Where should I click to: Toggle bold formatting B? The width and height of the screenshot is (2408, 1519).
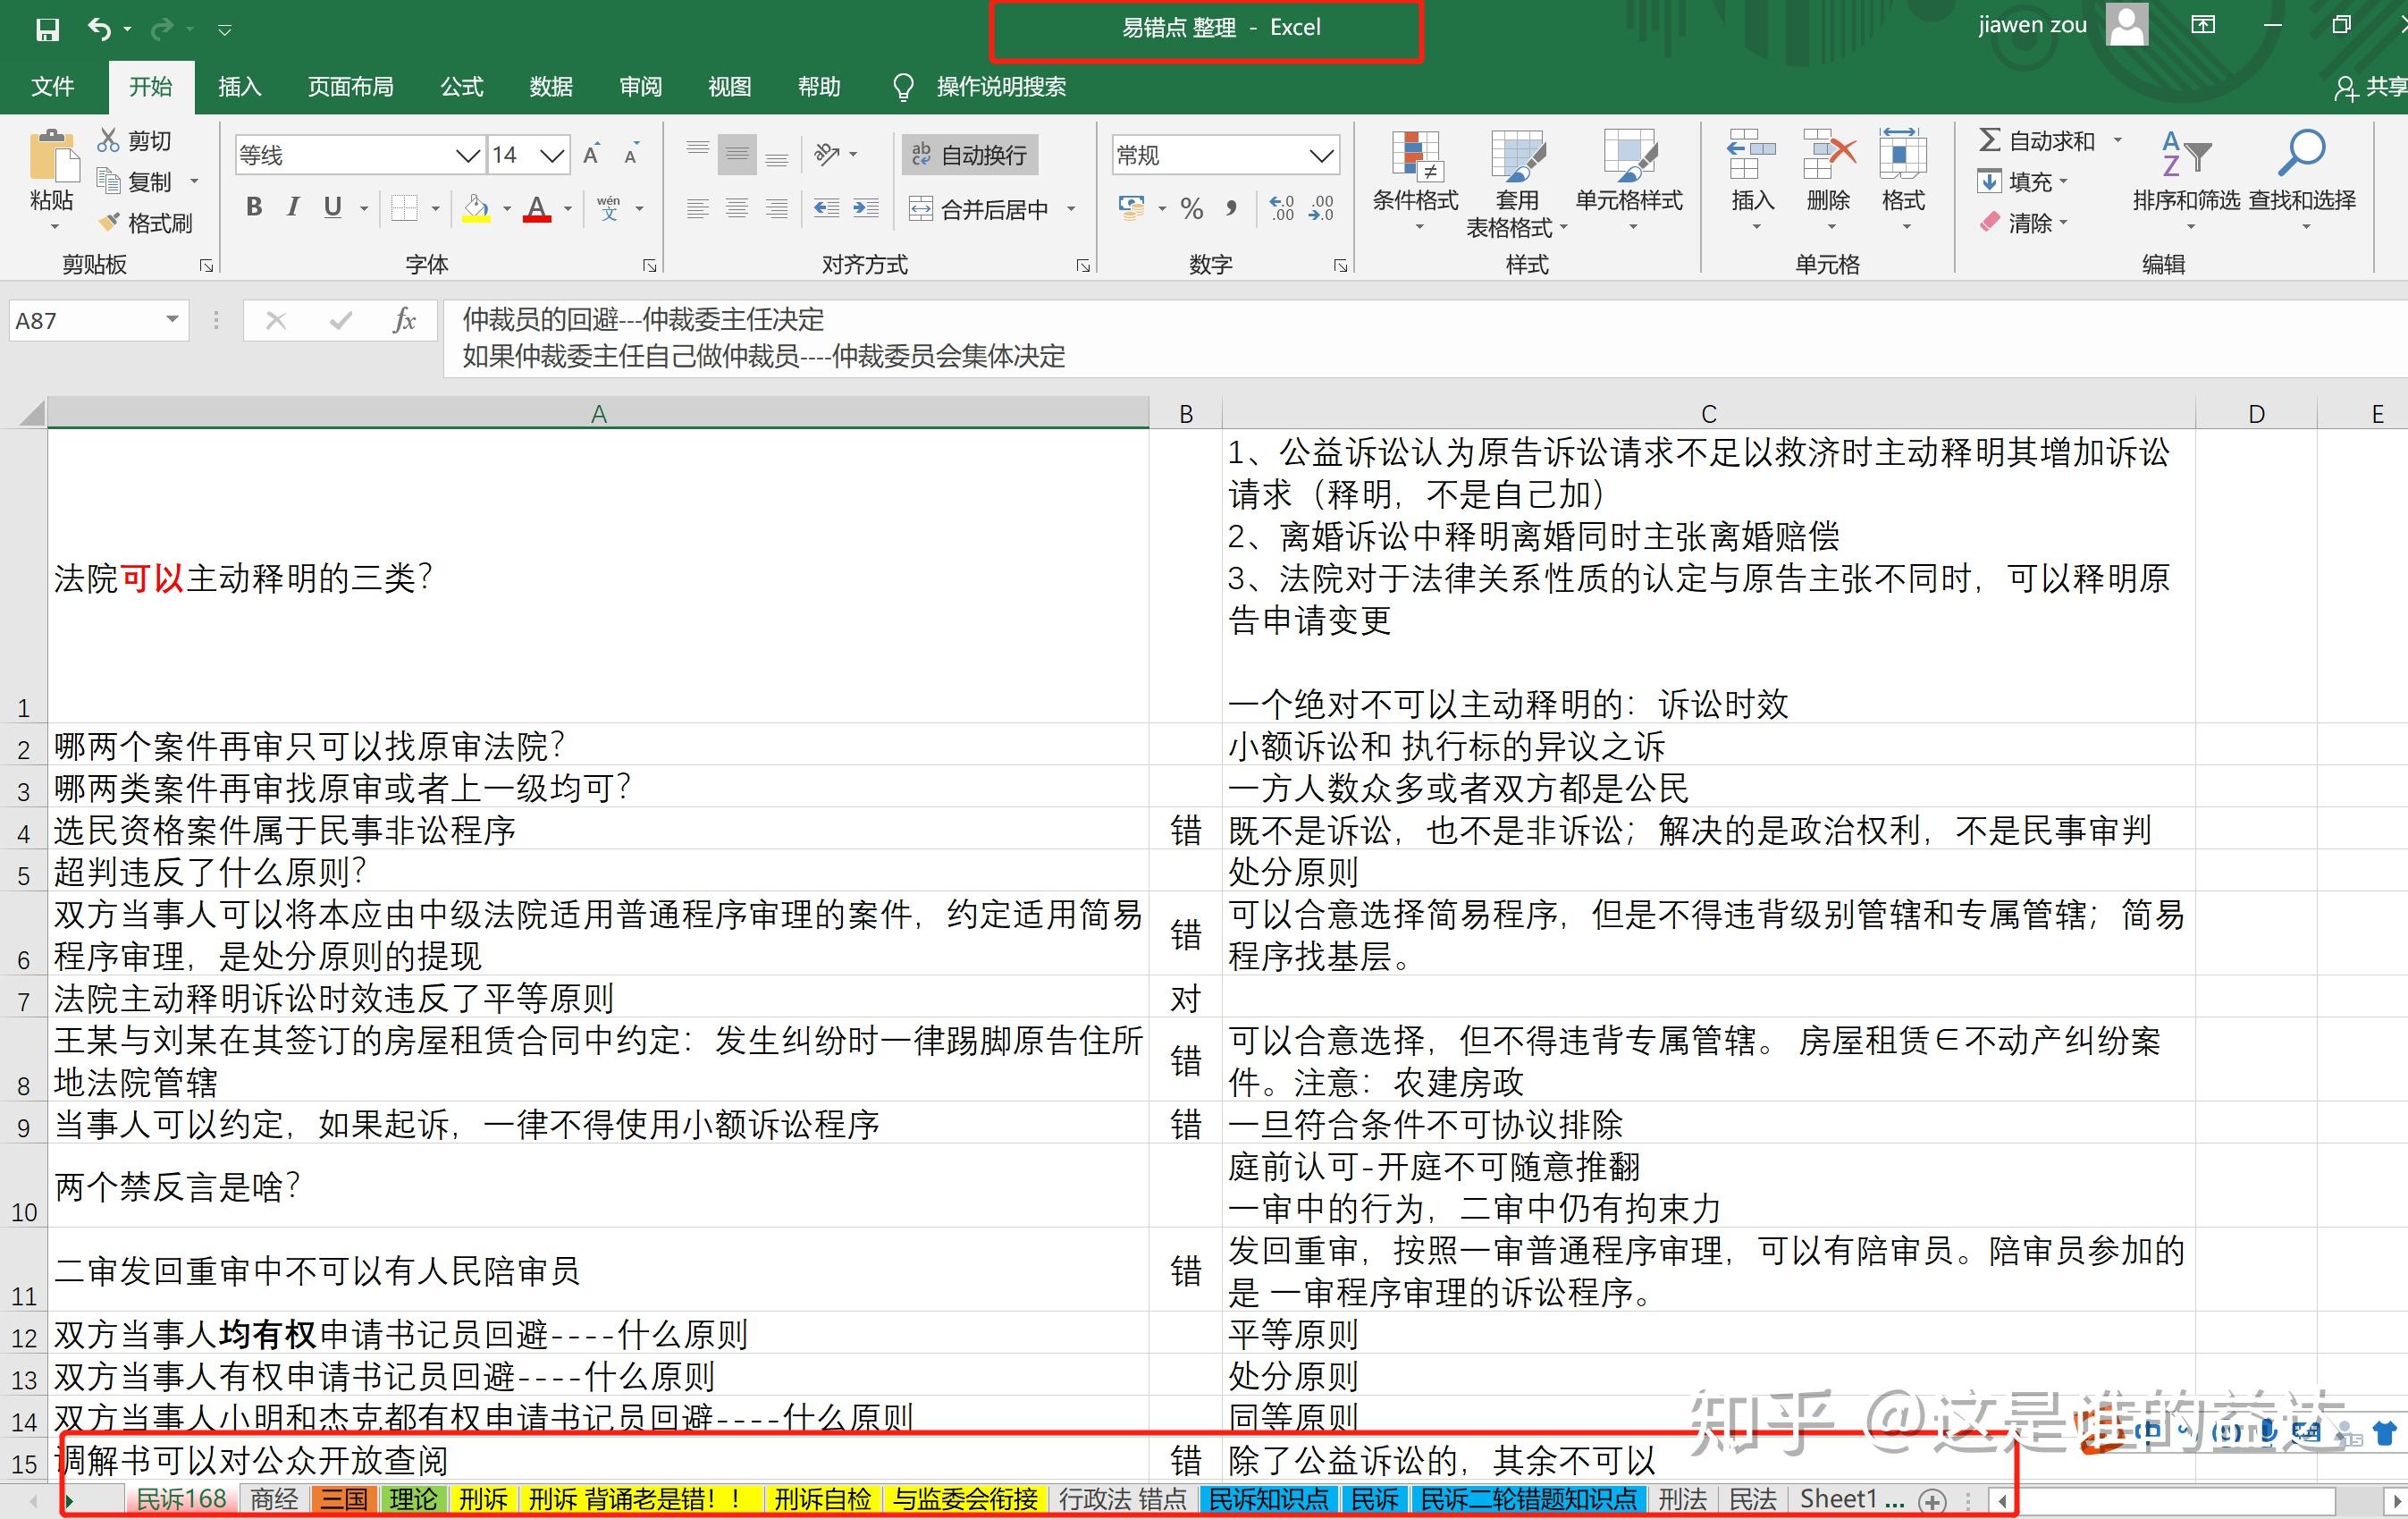(x=254, y=208)
